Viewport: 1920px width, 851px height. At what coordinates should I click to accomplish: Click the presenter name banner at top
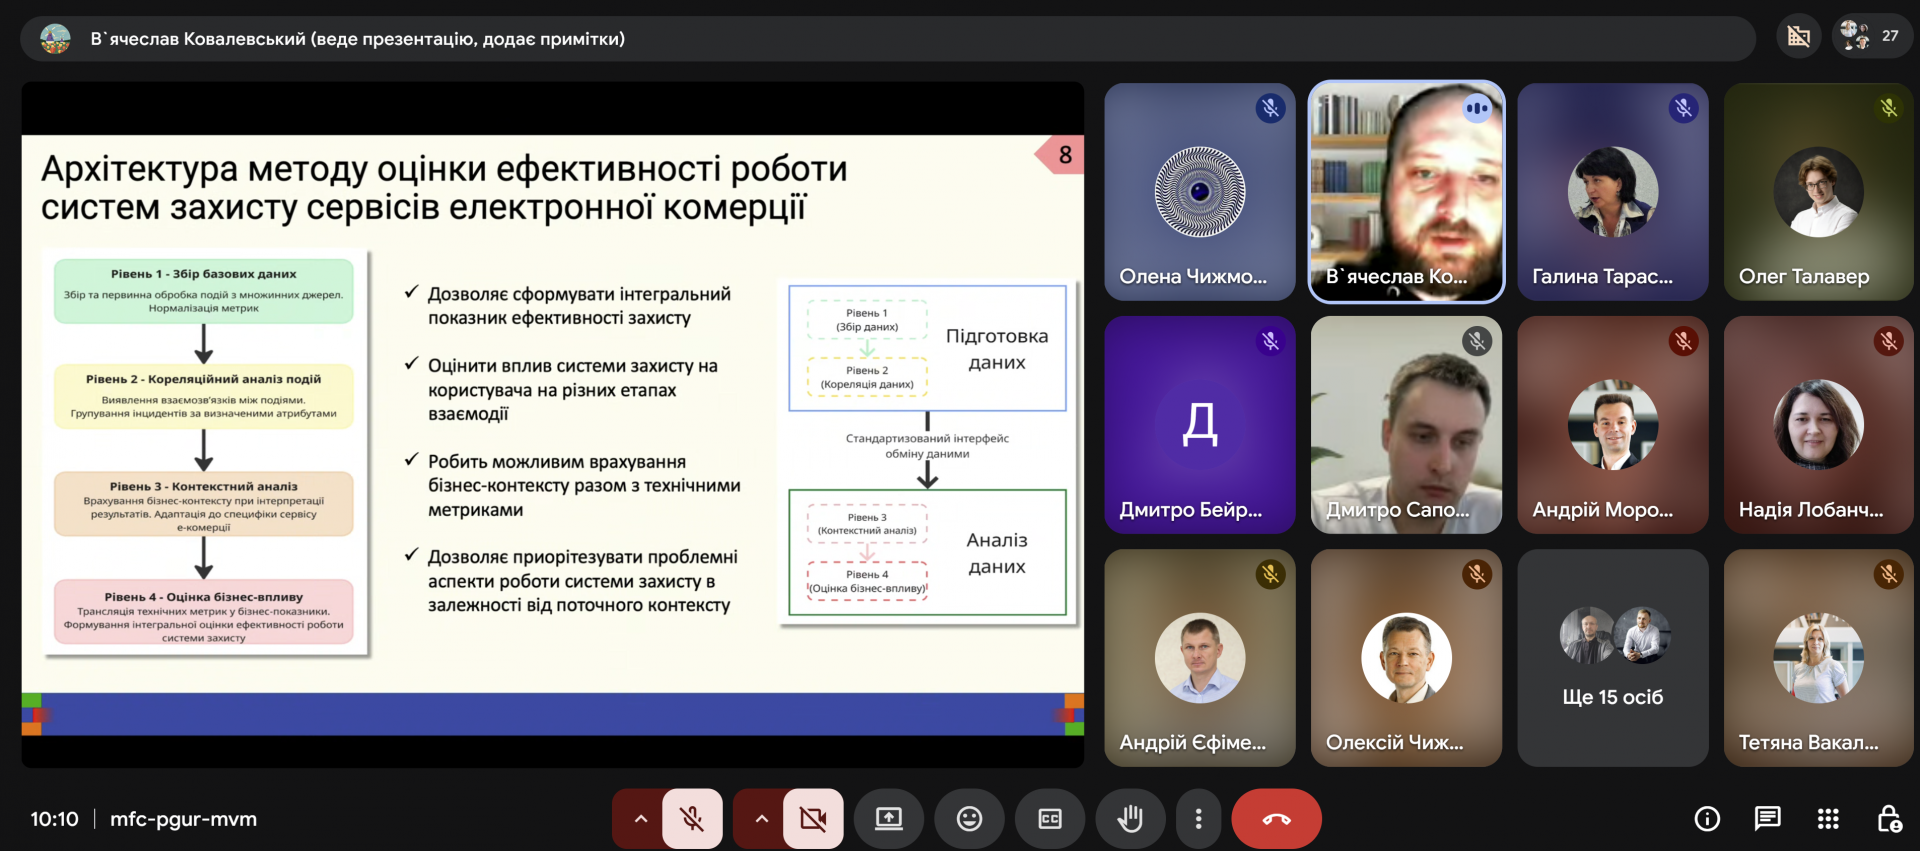357,39
